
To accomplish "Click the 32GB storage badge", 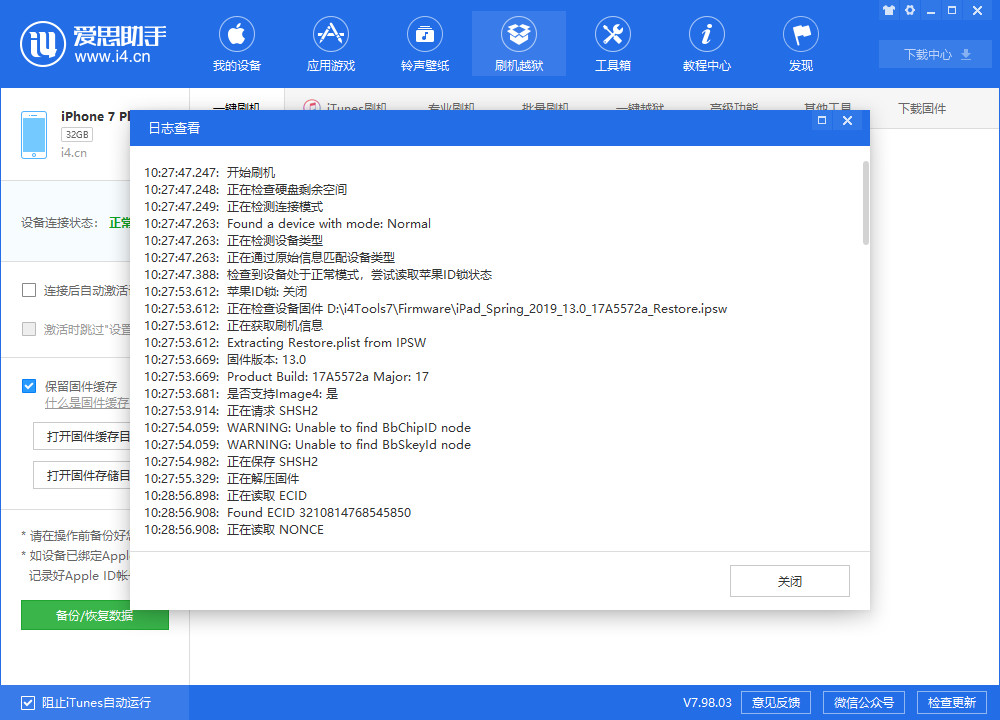I will [77, 135].
